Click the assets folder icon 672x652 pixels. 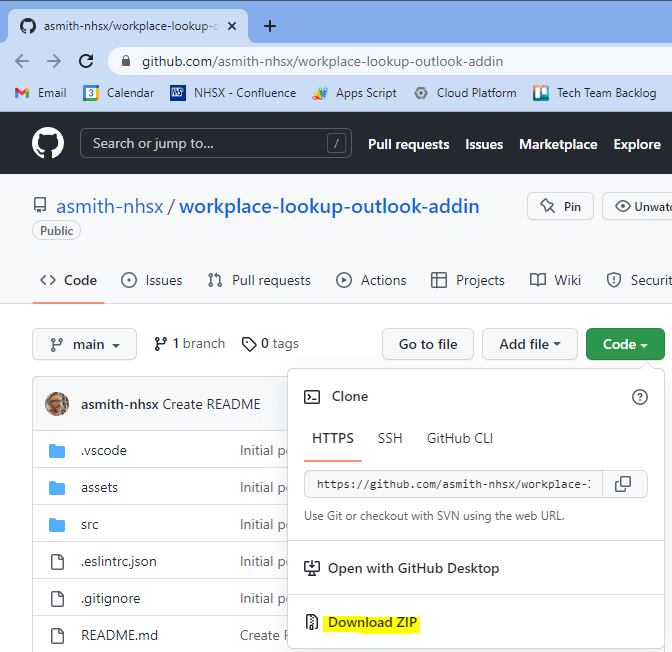57,487
